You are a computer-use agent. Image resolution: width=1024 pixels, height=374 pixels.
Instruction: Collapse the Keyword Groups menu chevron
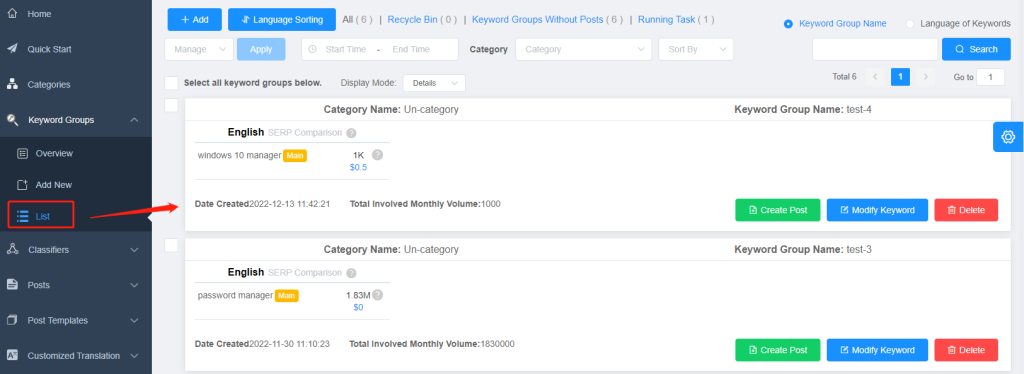[135, 120]
